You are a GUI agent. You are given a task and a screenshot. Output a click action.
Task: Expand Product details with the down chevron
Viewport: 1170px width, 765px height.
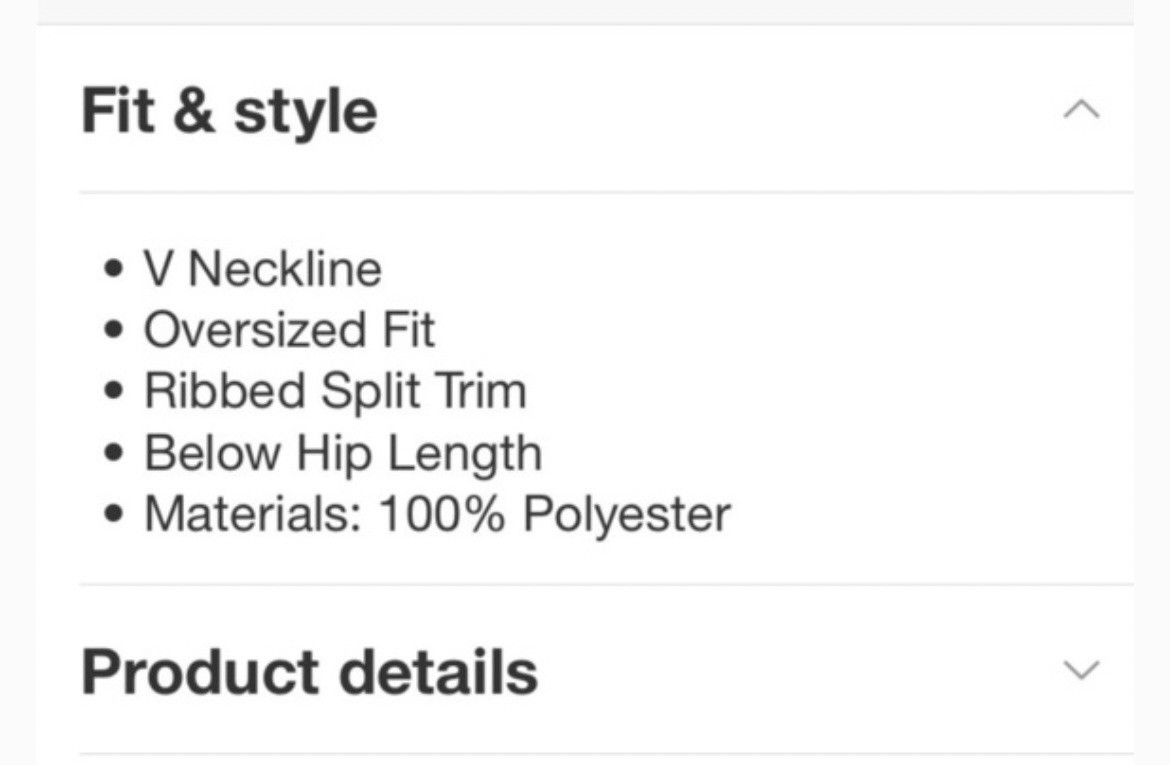[1081, 669]
